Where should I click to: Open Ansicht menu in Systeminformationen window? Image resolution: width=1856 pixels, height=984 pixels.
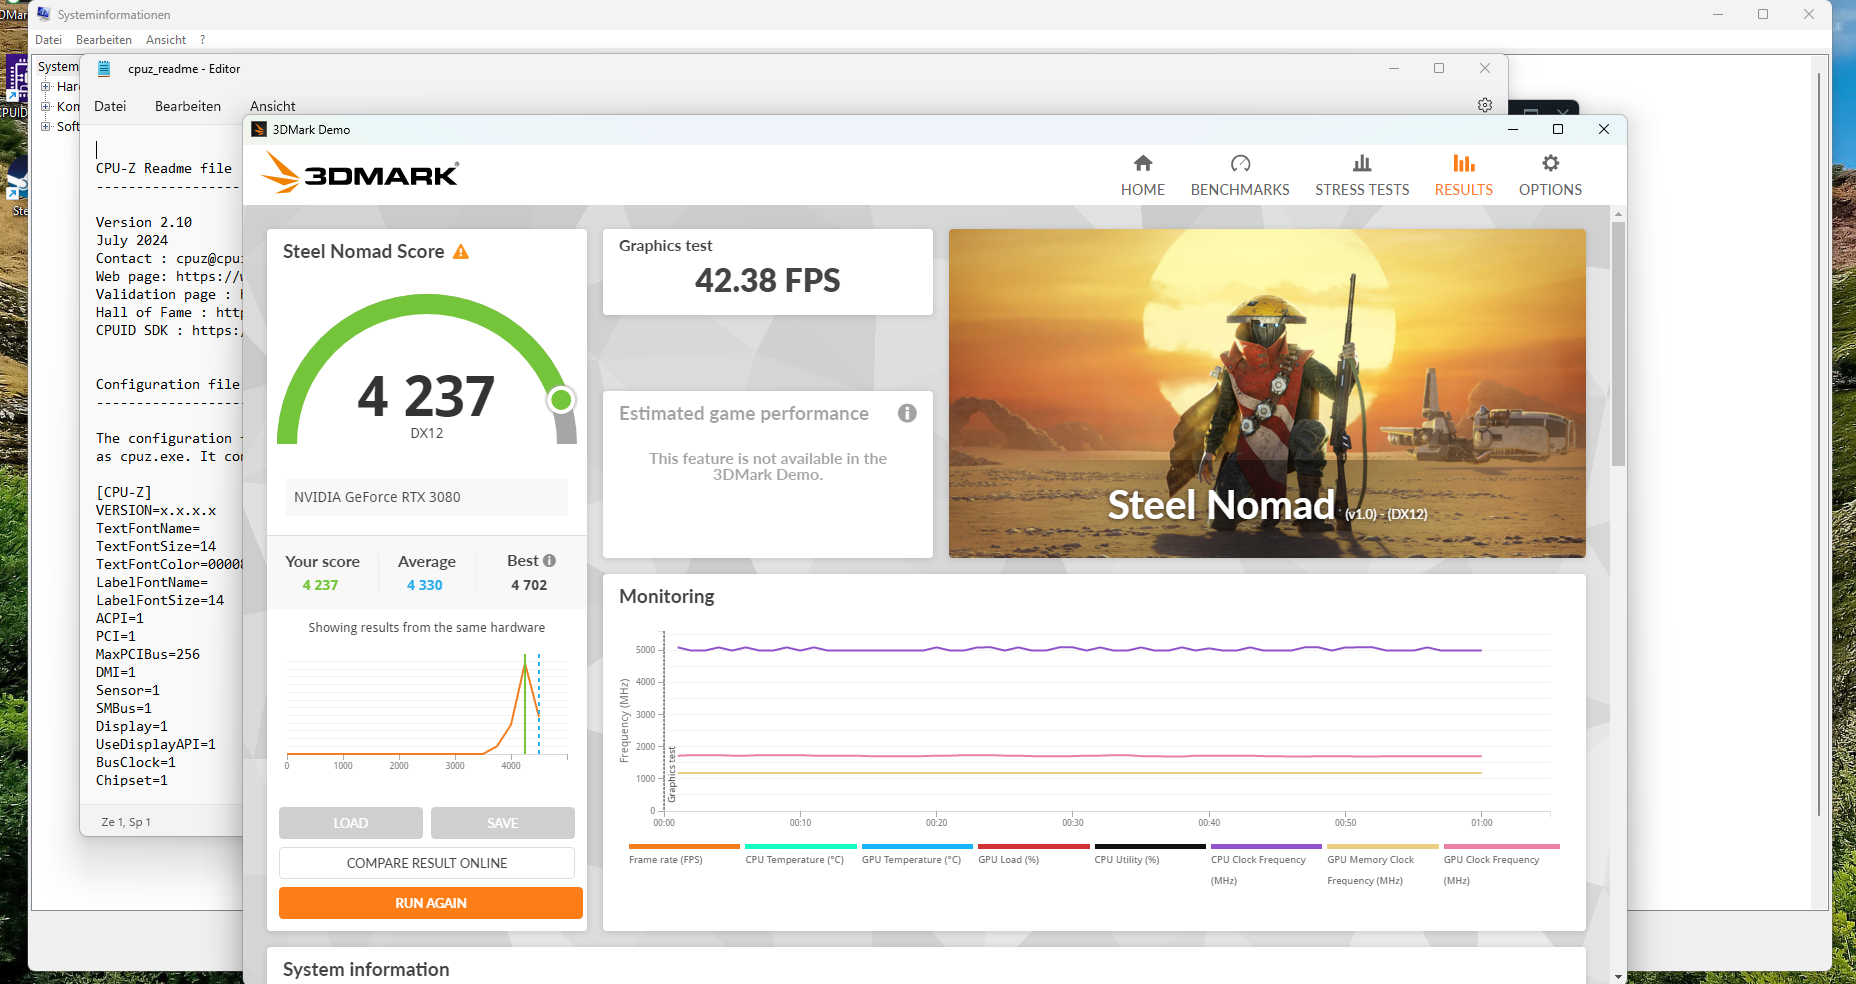point(166,40)
